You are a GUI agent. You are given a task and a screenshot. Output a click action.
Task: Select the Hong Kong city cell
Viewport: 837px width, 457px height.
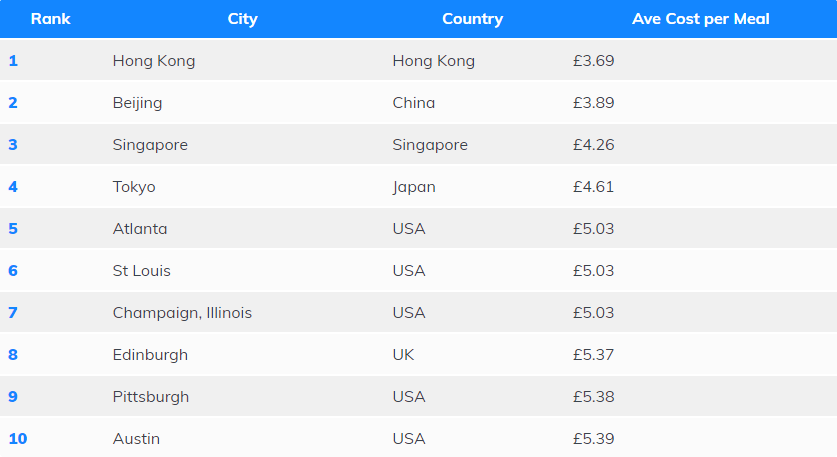coord(154,61)
